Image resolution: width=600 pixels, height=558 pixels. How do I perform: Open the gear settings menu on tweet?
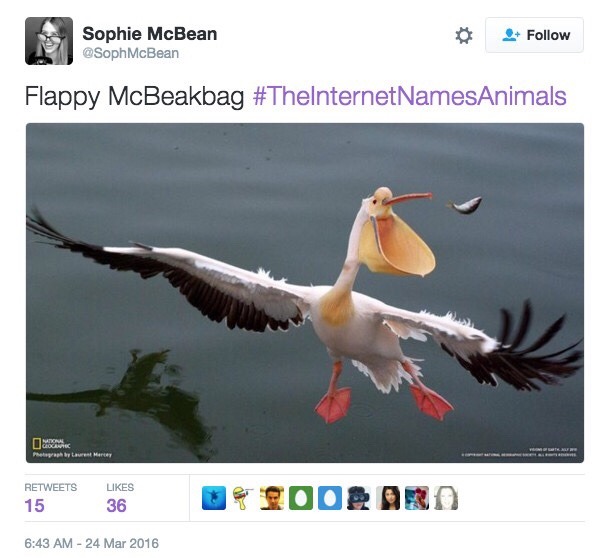463,36
